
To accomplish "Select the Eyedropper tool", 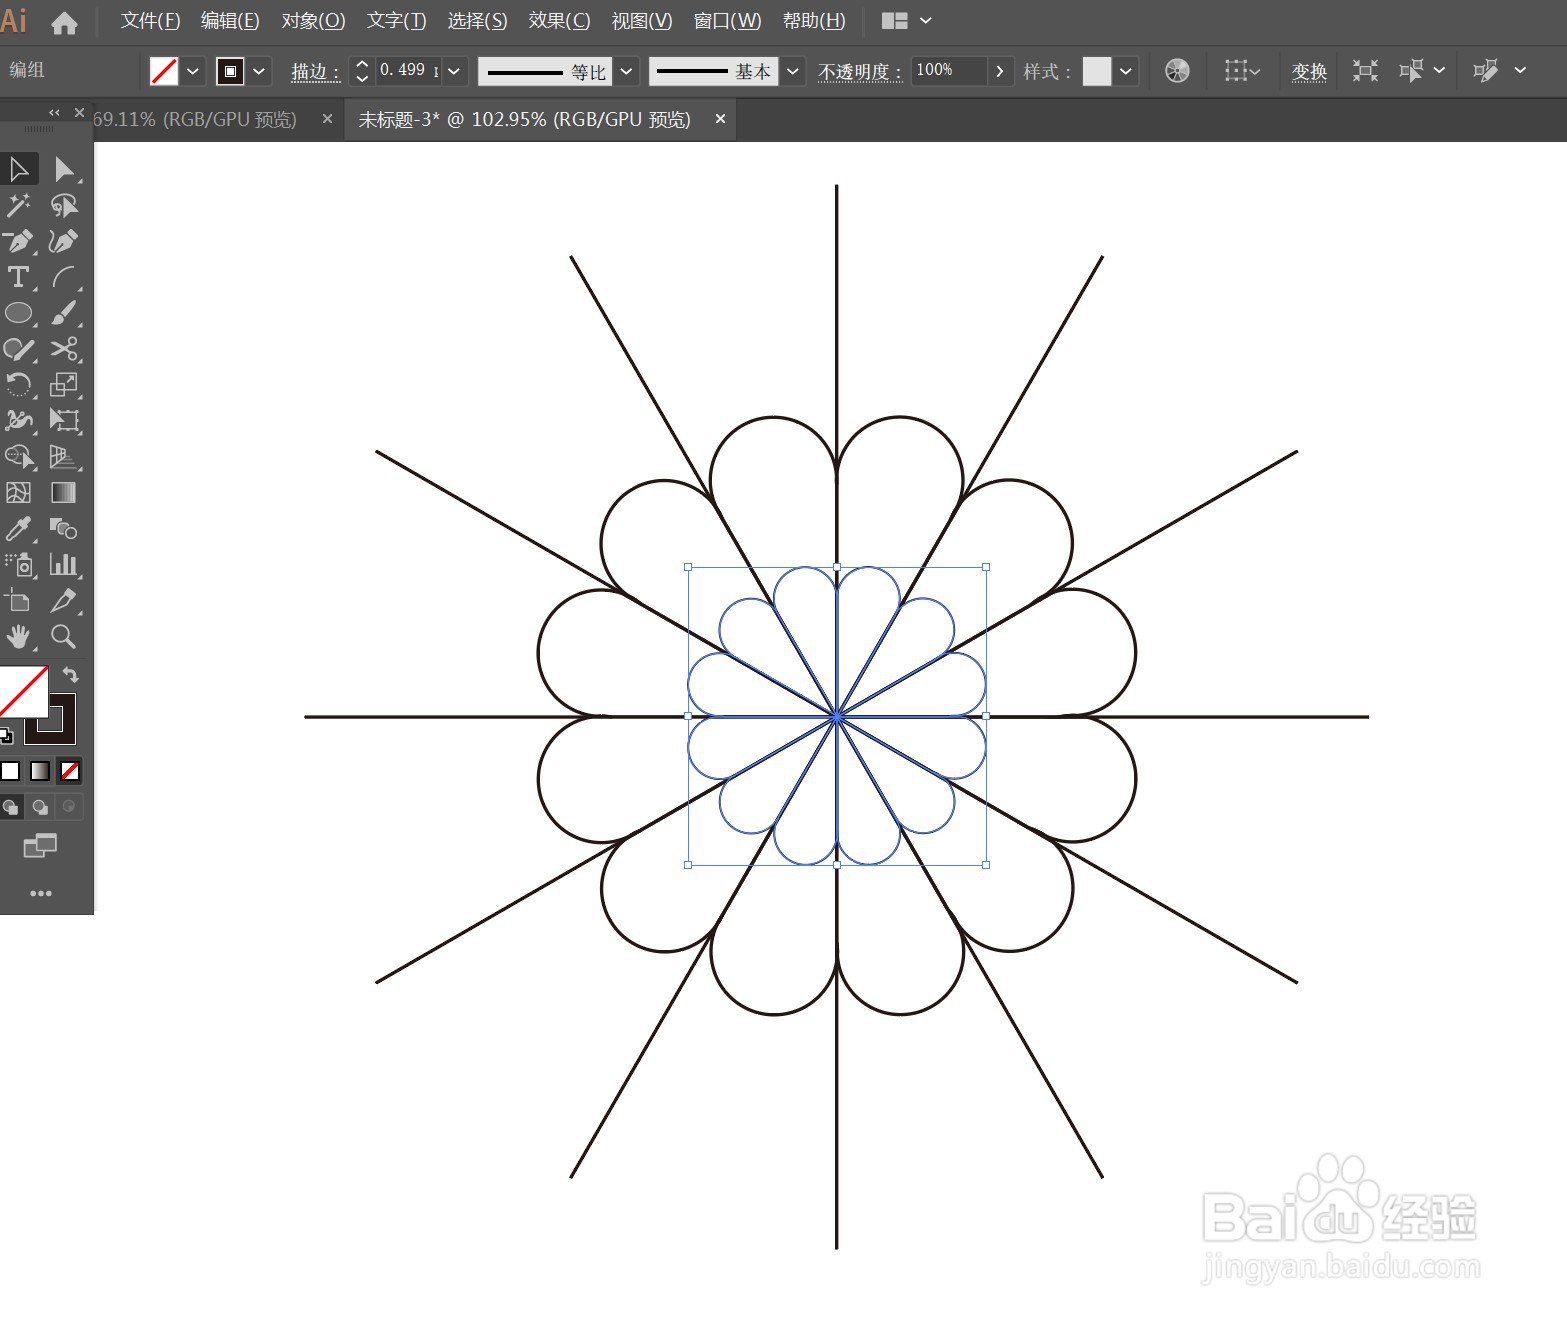I will (x=19, y=529).
